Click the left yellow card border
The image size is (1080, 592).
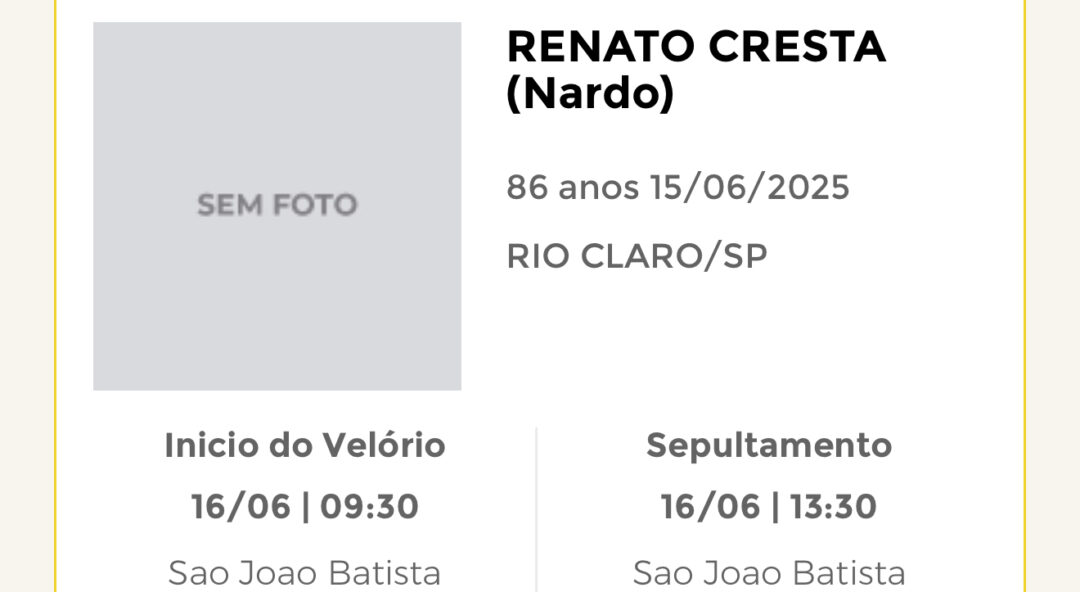point(56,296)
